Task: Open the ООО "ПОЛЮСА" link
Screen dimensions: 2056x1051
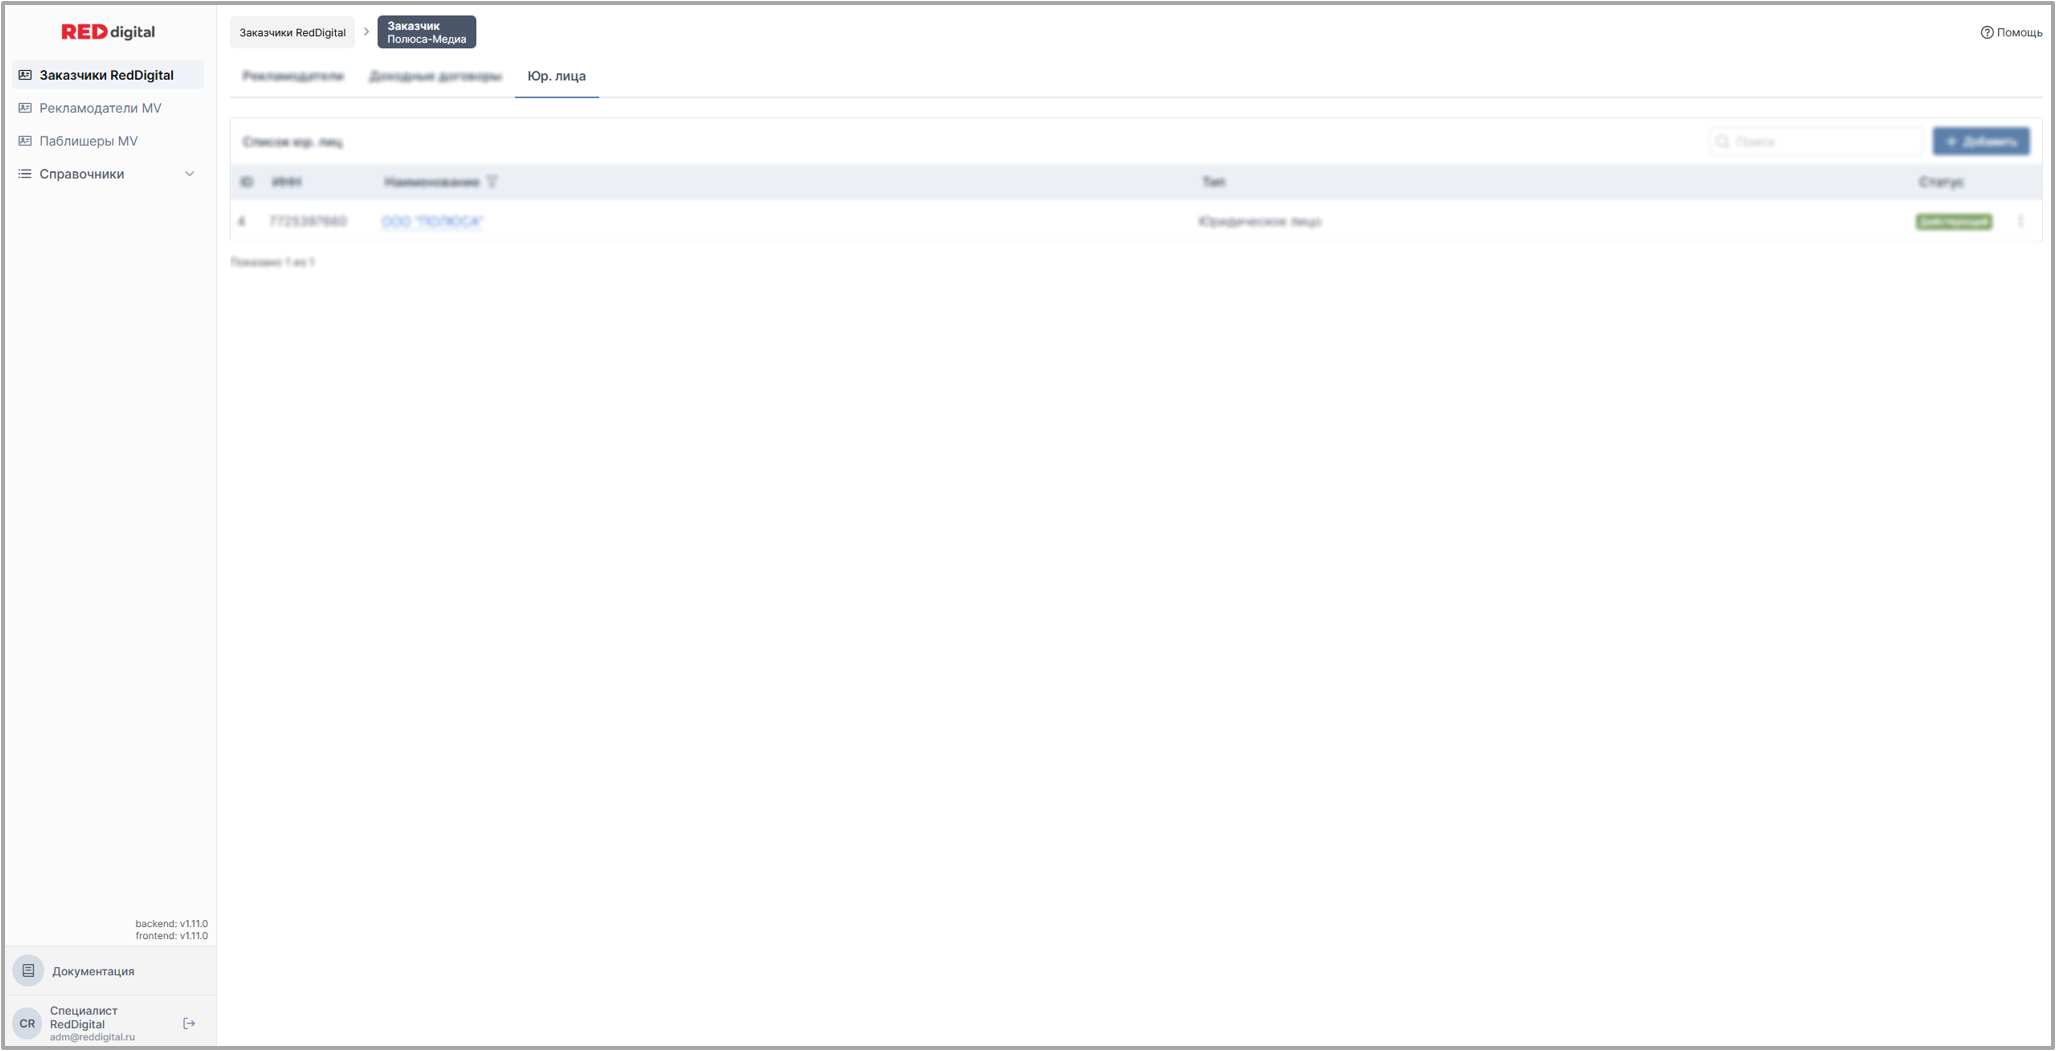Action: click(x=432, y=222)
